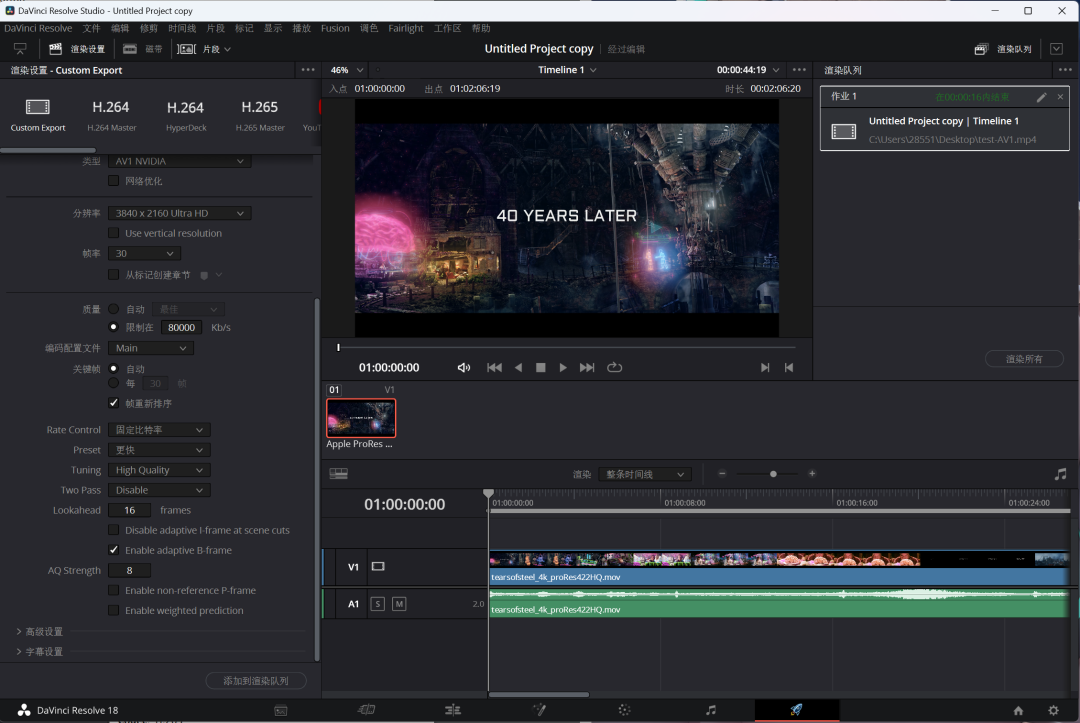Screen dimensions: 1080x723
Task: Click the viewer volume speaker icon
Action: coord(464,368)
